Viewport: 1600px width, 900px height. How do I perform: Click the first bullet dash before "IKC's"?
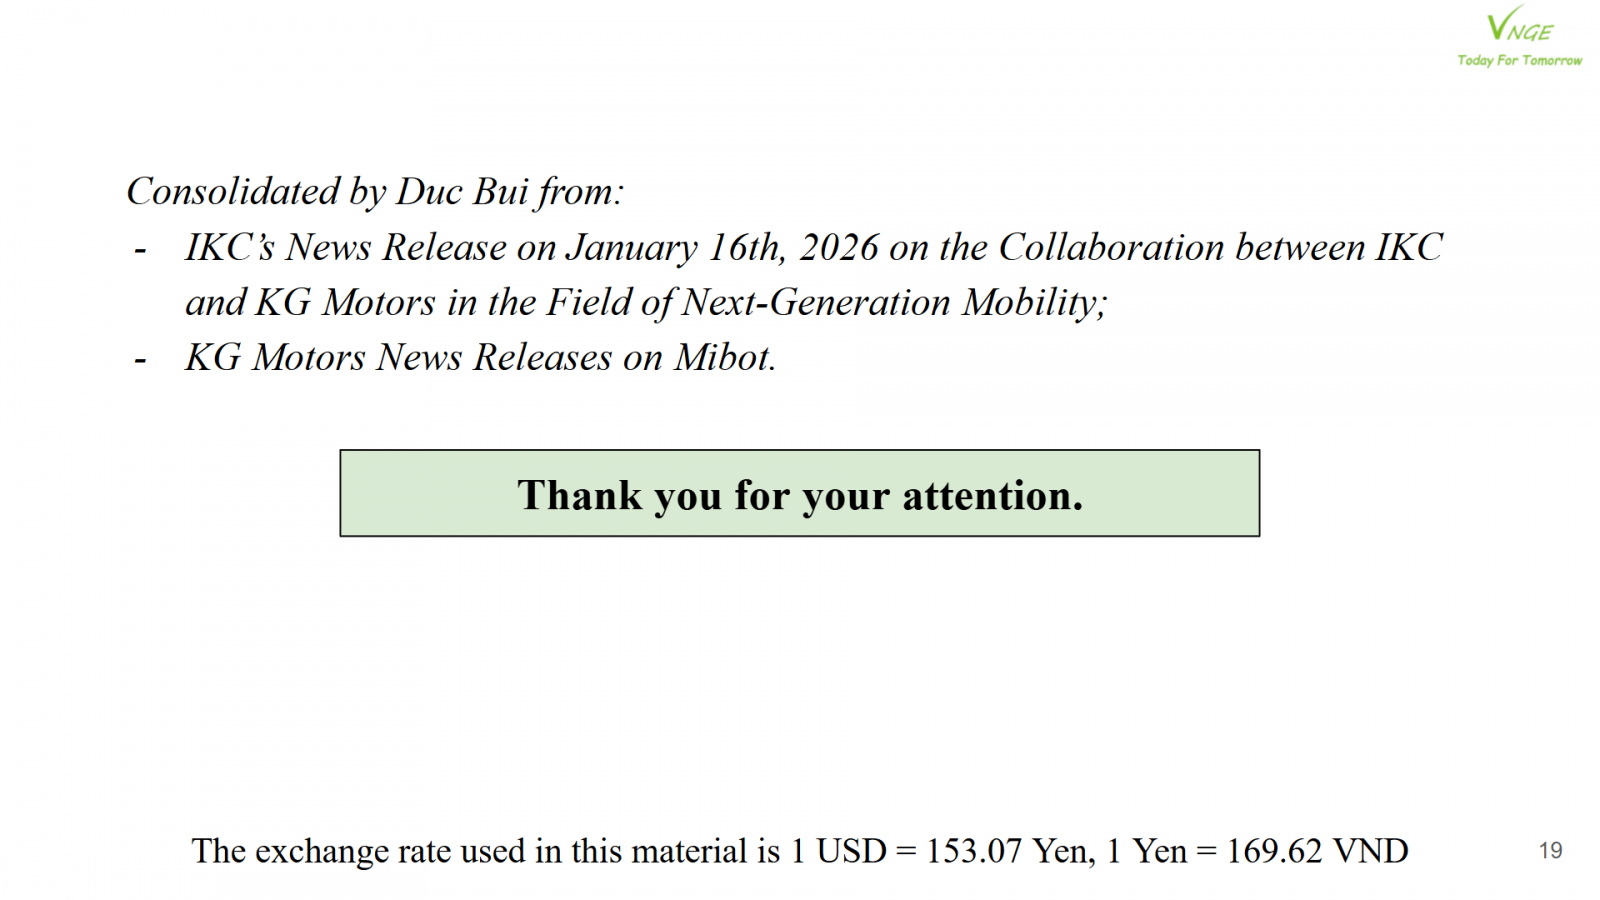pos(140,249)
